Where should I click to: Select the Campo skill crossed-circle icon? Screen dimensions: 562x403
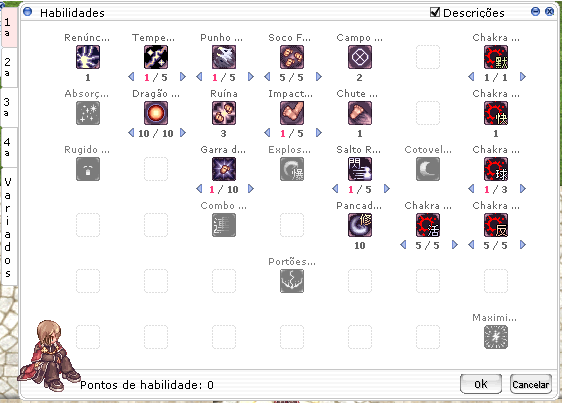[x=360, y=57]
